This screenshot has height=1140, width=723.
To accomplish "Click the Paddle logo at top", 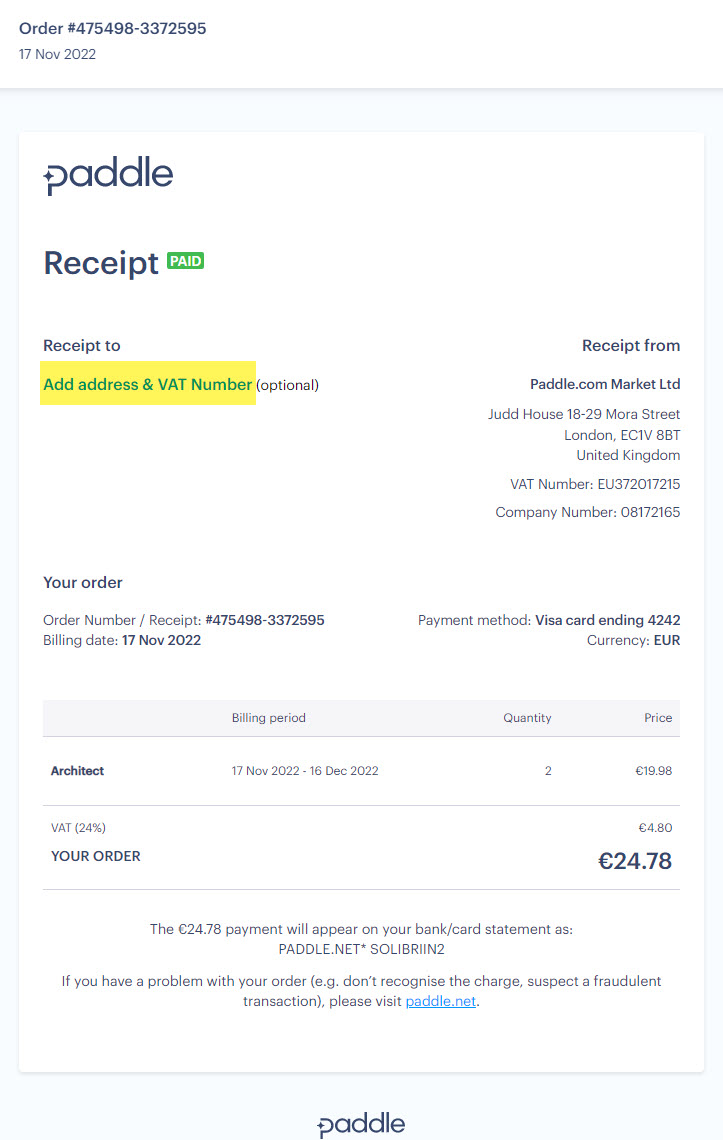I will click(x=108, y=176).
